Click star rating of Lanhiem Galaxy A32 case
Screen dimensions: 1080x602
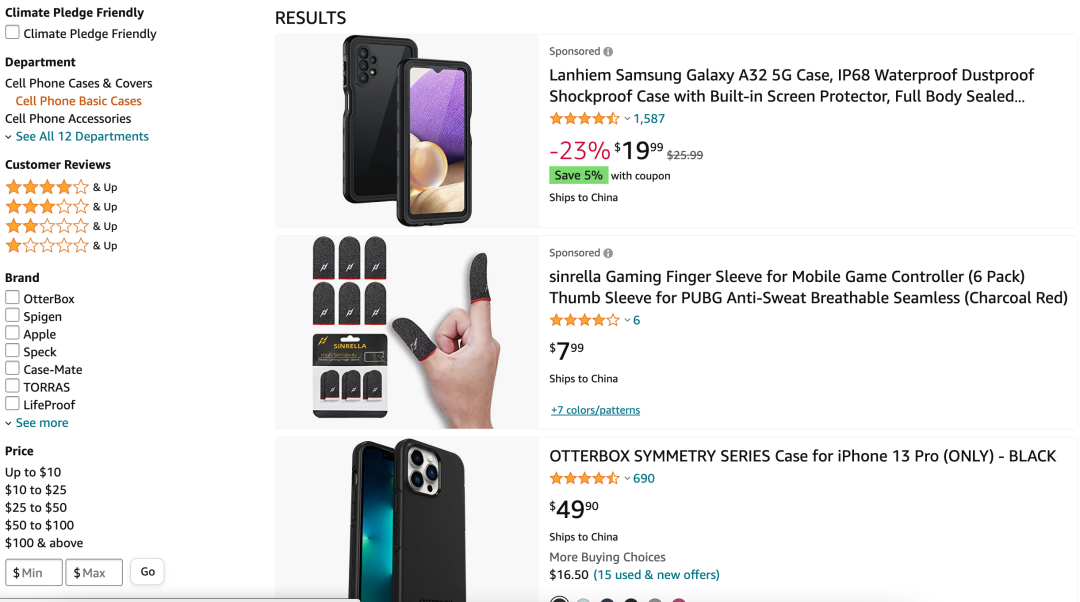(584, 119)
